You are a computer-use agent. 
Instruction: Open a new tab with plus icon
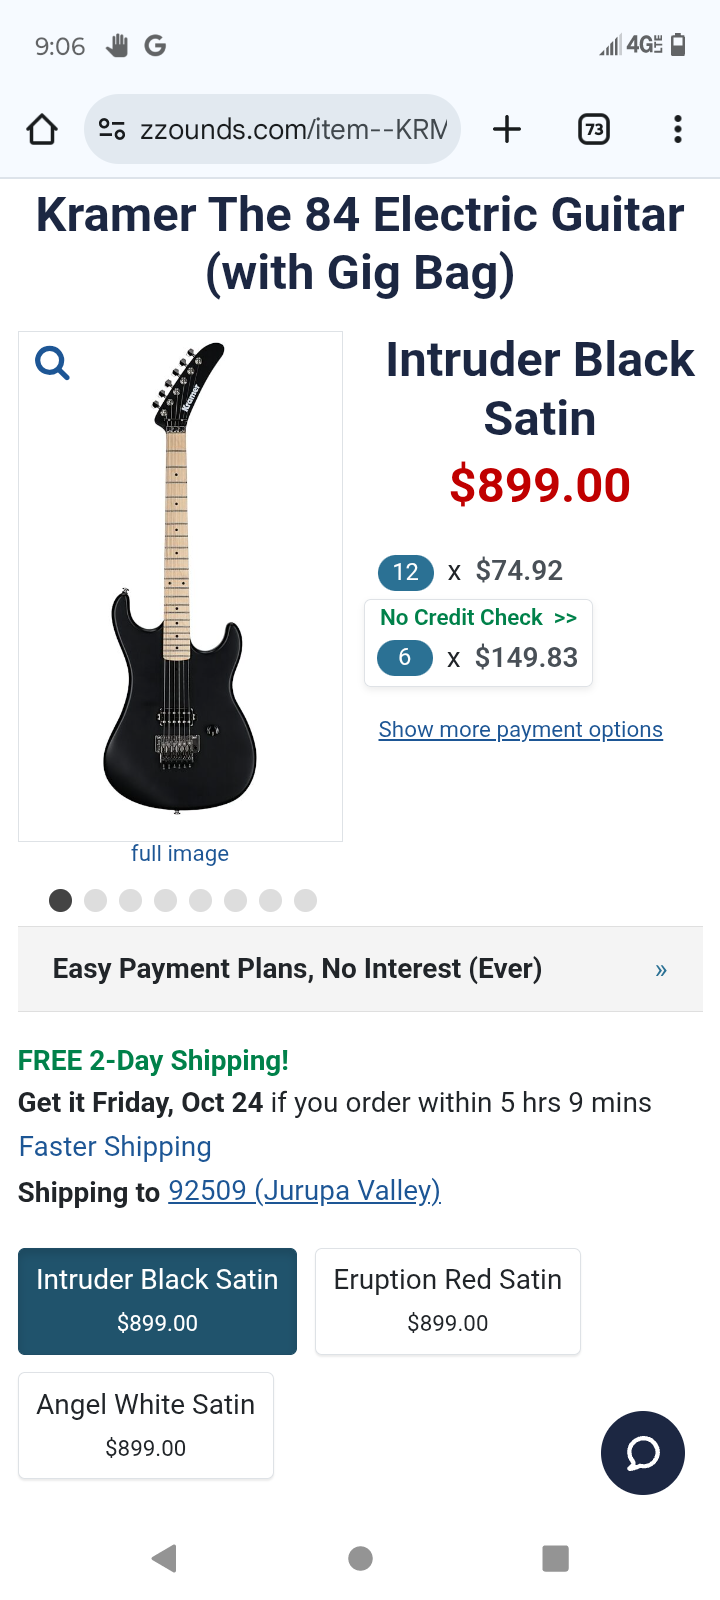click(x=507, y=129)
